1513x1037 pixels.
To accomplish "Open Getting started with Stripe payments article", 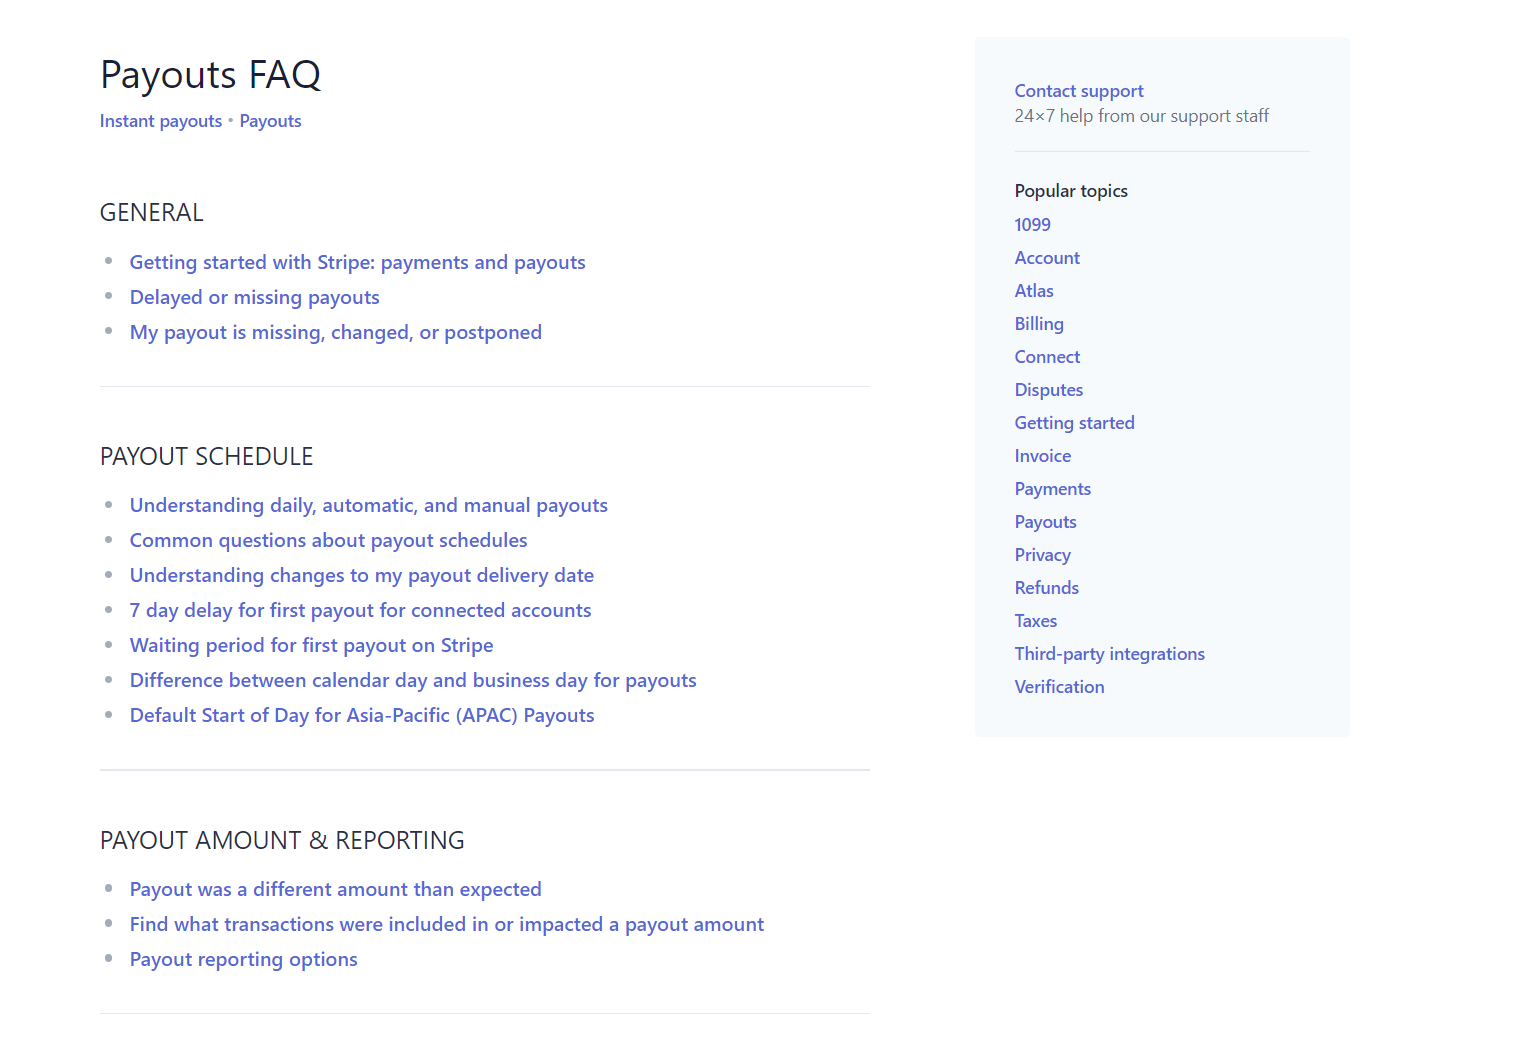I will [x=357, y=262].
